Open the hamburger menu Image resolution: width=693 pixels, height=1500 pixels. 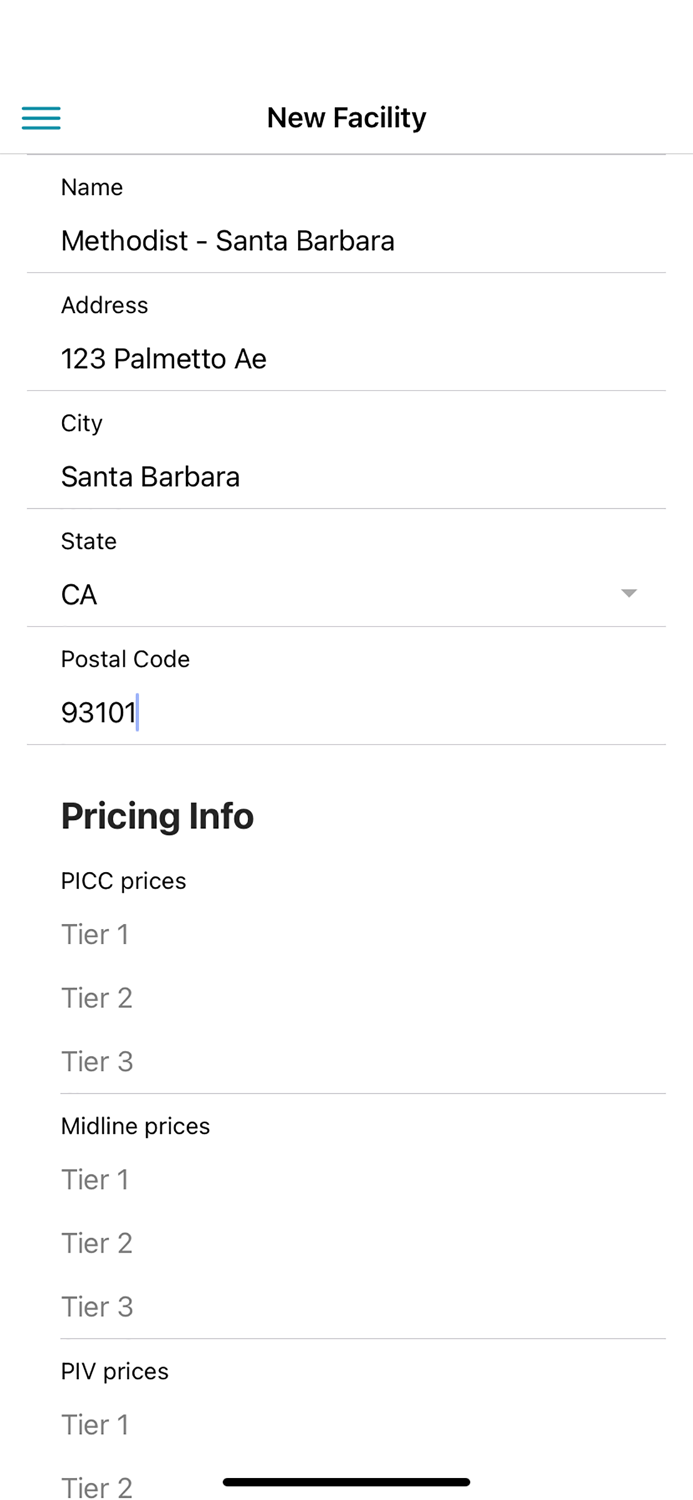(41, 118)
